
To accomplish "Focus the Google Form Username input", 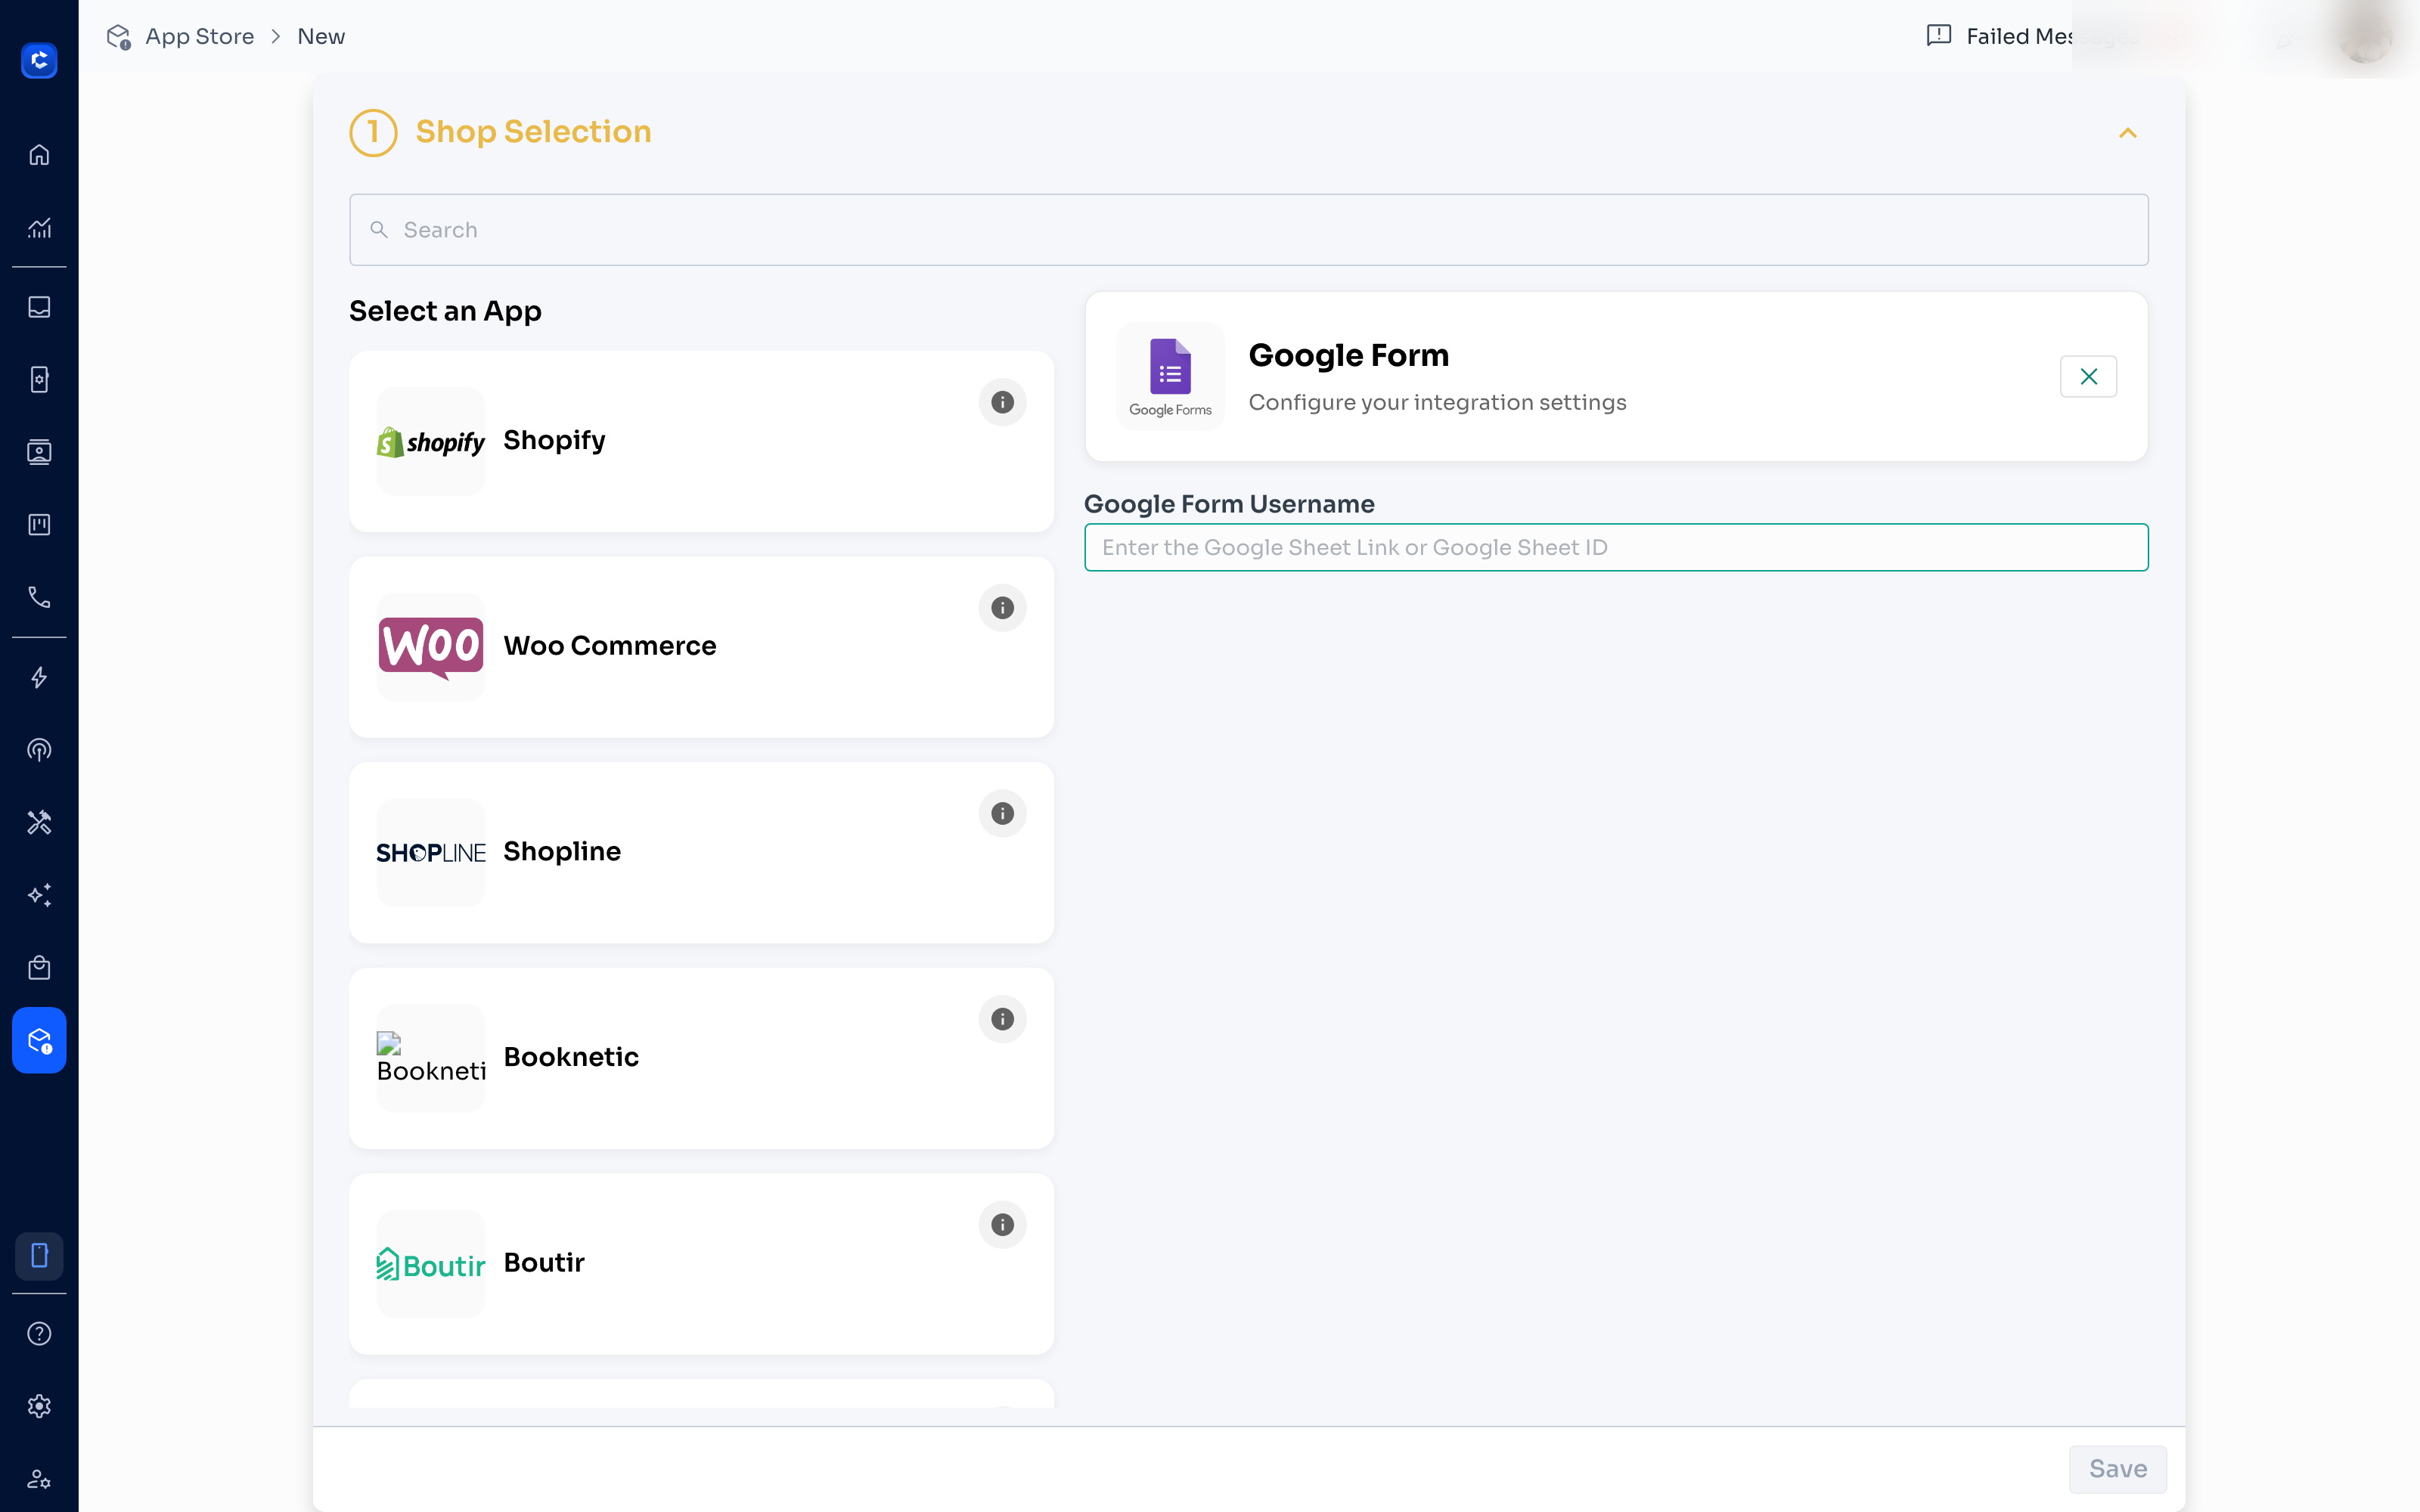I will coord(1616,547).
